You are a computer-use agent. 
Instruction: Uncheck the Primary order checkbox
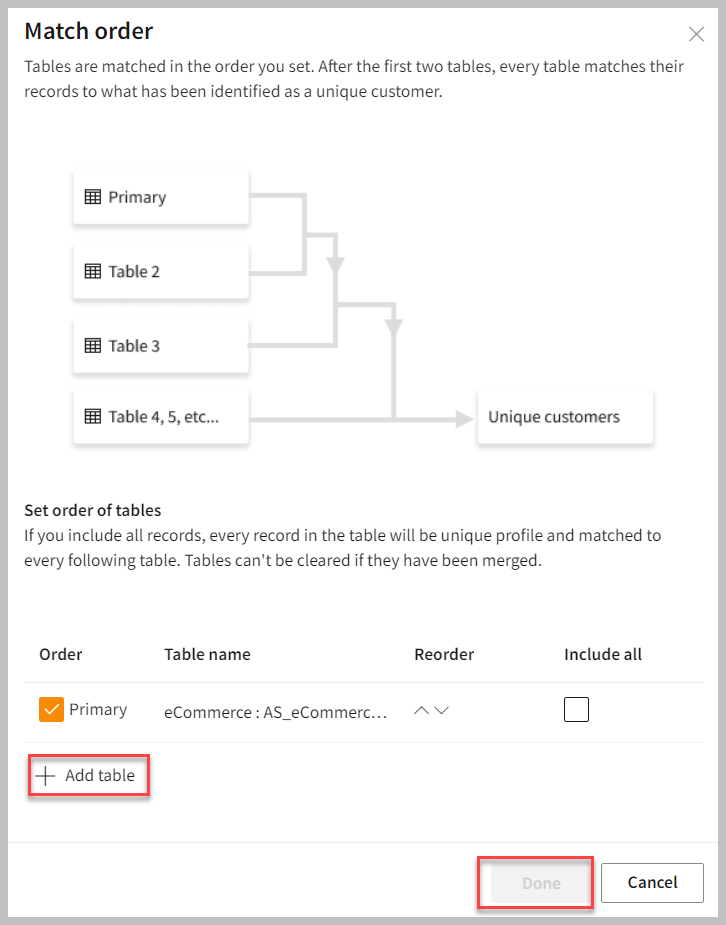(x=51, y=710)
